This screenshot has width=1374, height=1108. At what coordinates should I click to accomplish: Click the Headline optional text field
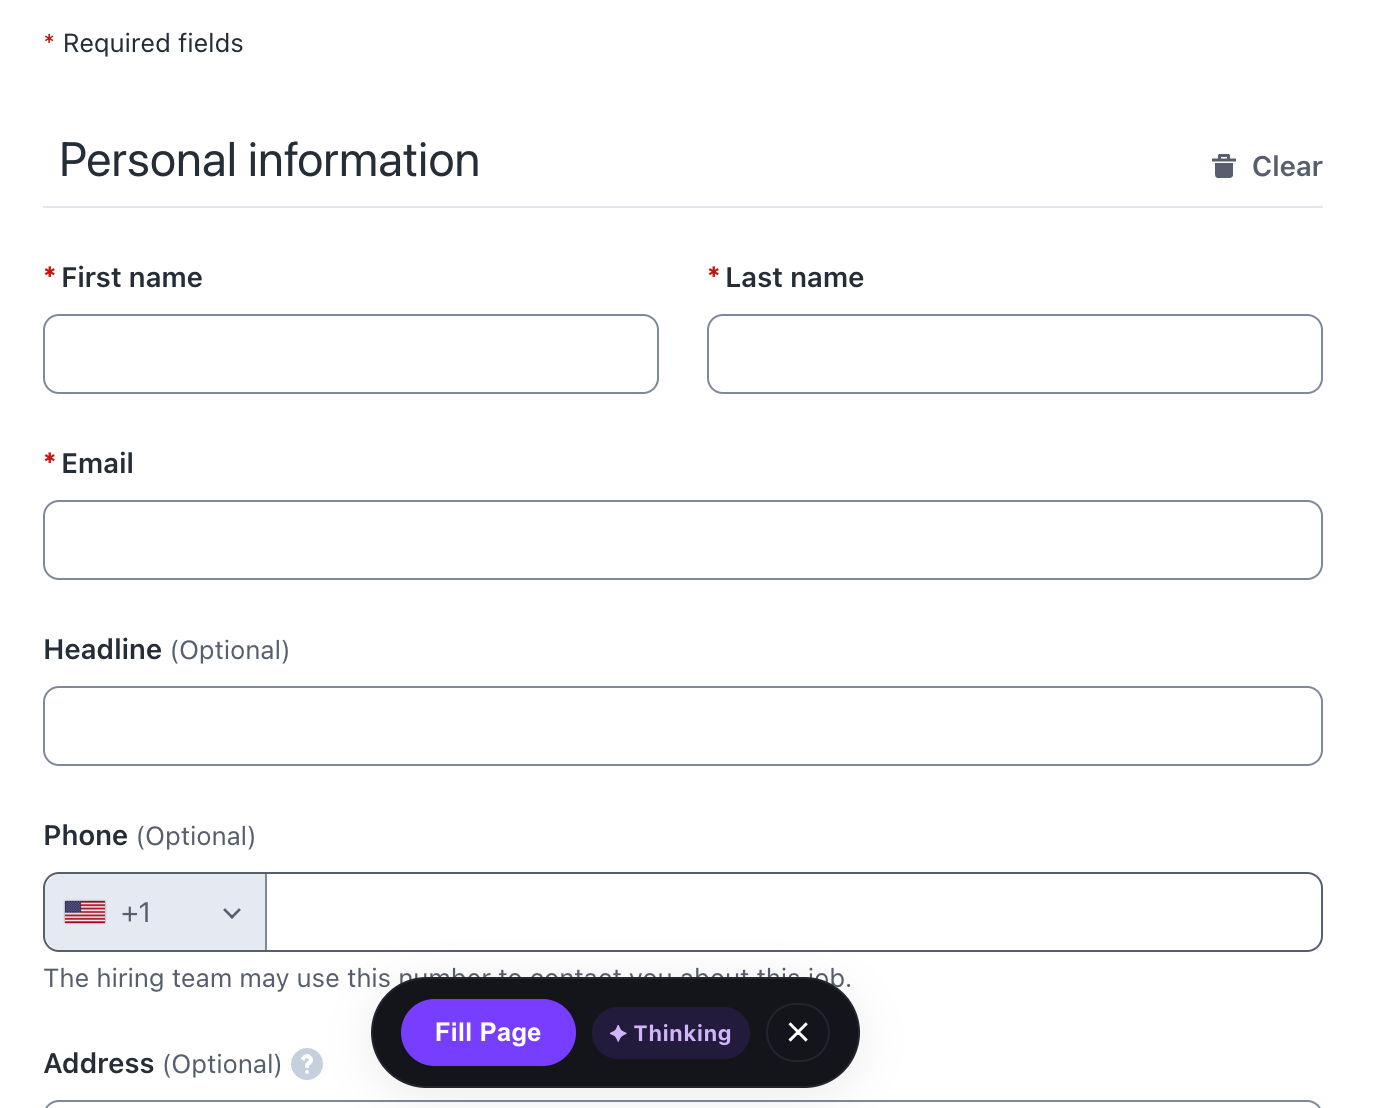682,726
